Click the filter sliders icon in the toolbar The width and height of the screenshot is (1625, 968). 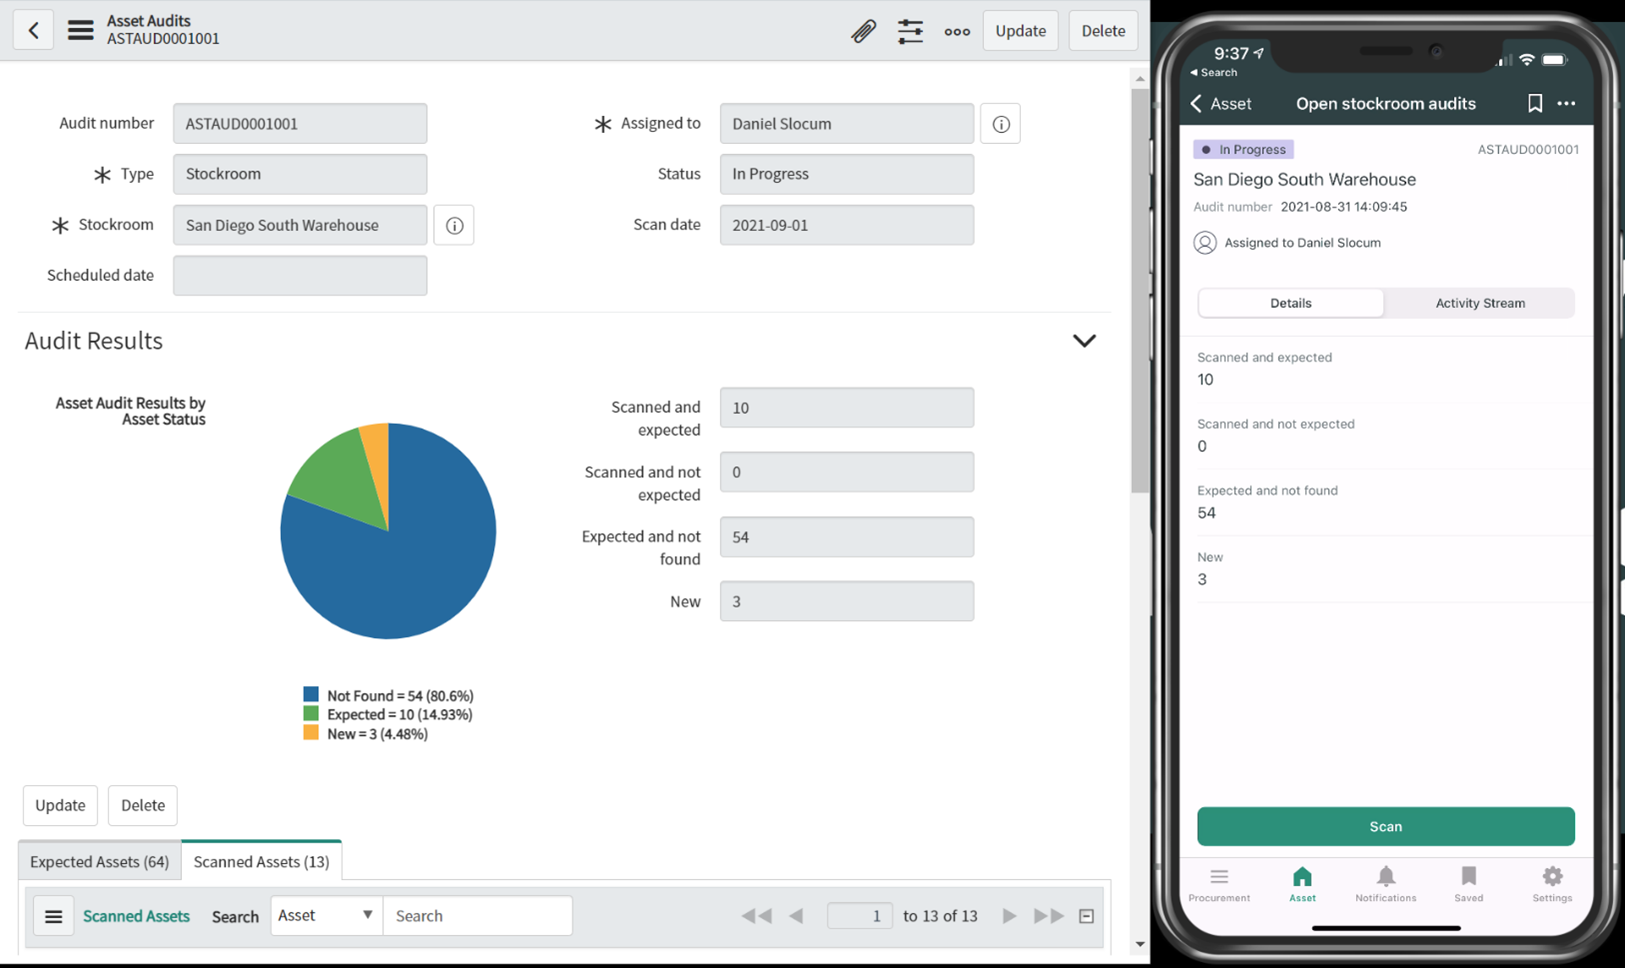(x=910, y=31)
